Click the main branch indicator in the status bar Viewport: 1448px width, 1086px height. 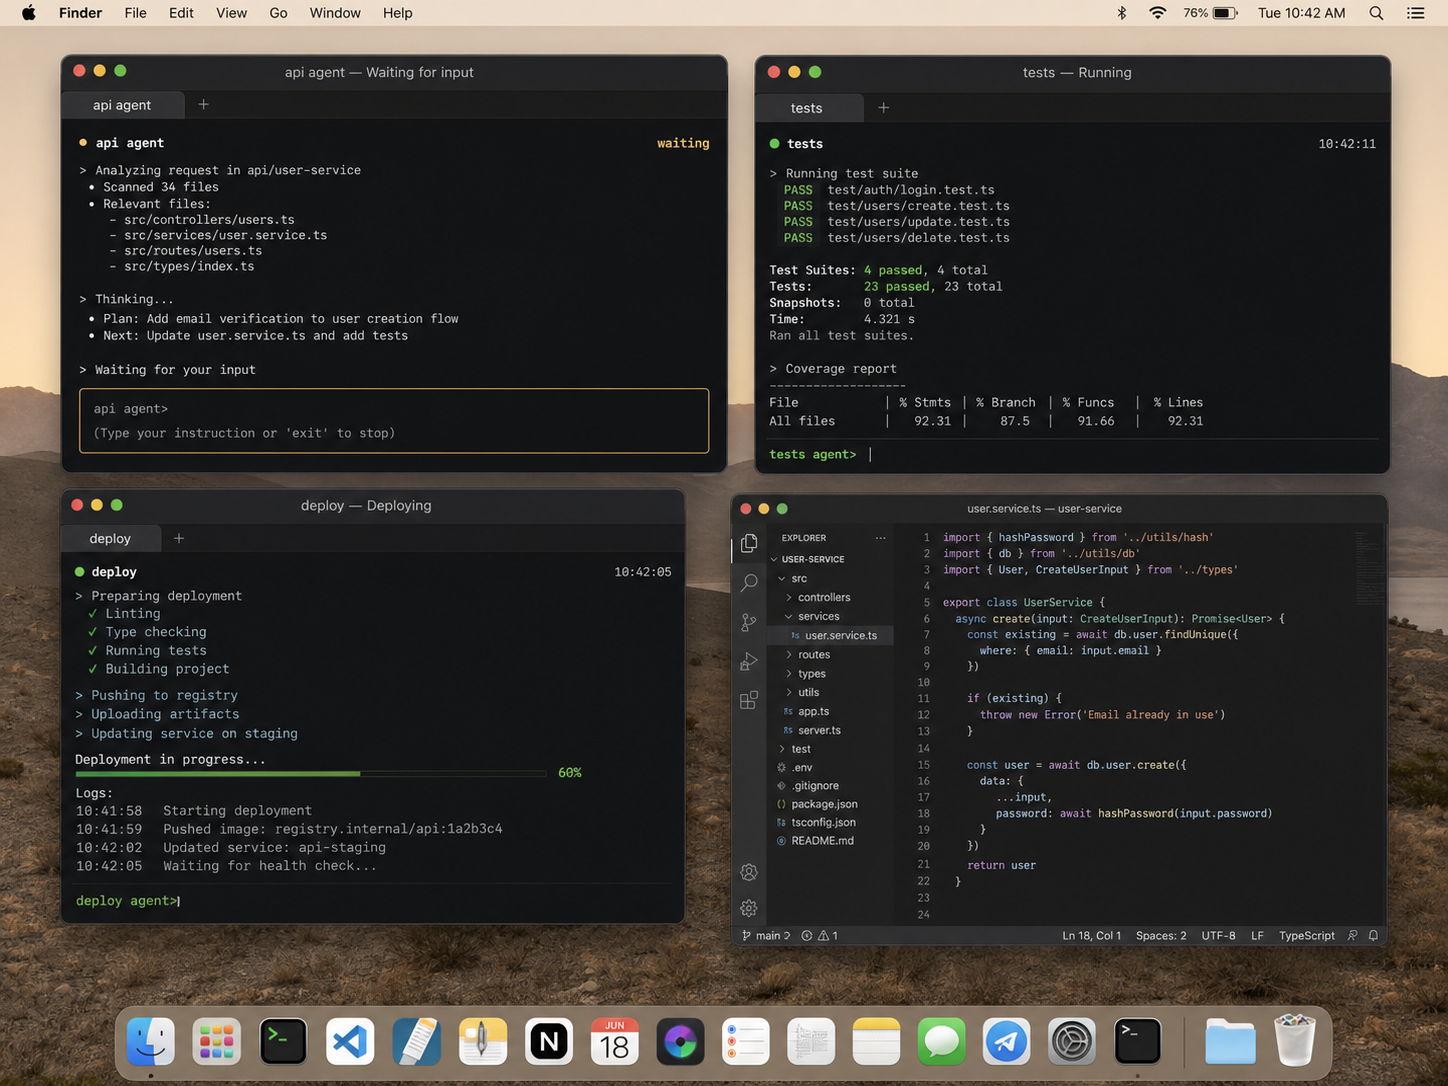click(x=766, y=936)
